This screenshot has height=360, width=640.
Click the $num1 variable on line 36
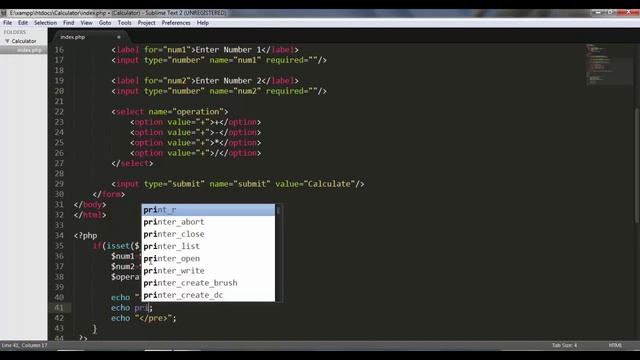click(122, 256)
